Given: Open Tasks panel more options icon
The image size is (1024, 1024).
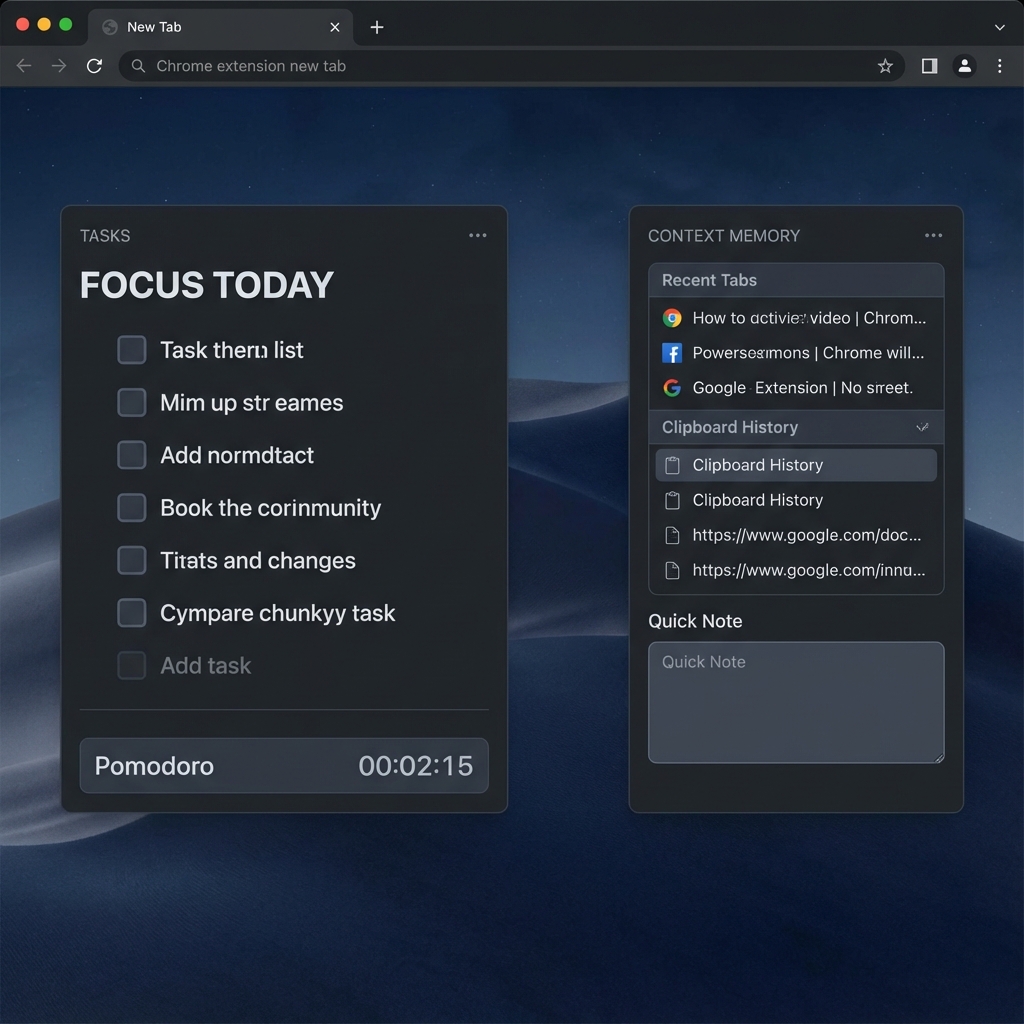Looking at the screenshot, I should (x=477, y=236).
